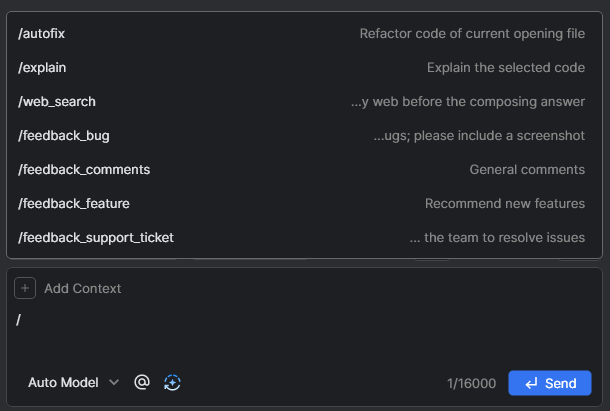Click the 'Recommend new features' description
This screenshot has width=610, height=411.
click(505, 204)
